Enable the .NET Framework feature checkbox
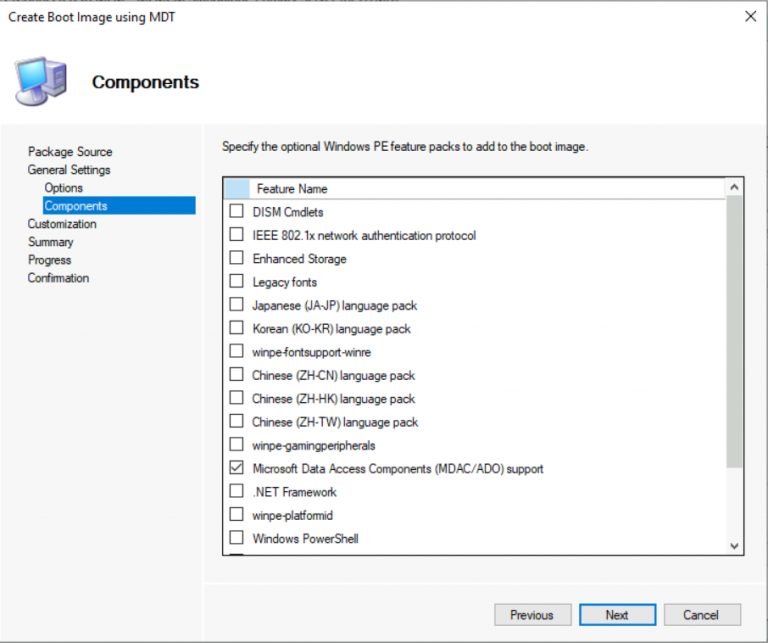The width and height of the screenshot is (768, 643). 237,492
